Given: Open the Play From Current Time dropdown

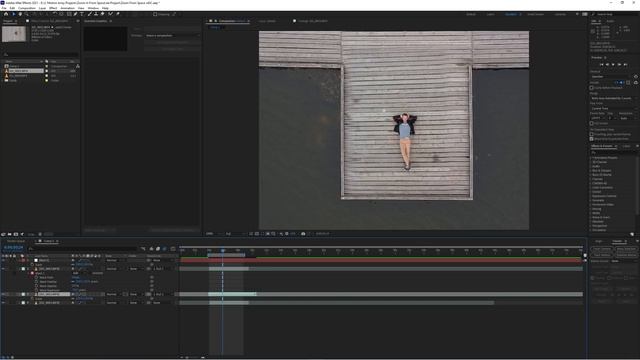Looking at the screenshot, I should pyautogui.click(x=613, y=109).
